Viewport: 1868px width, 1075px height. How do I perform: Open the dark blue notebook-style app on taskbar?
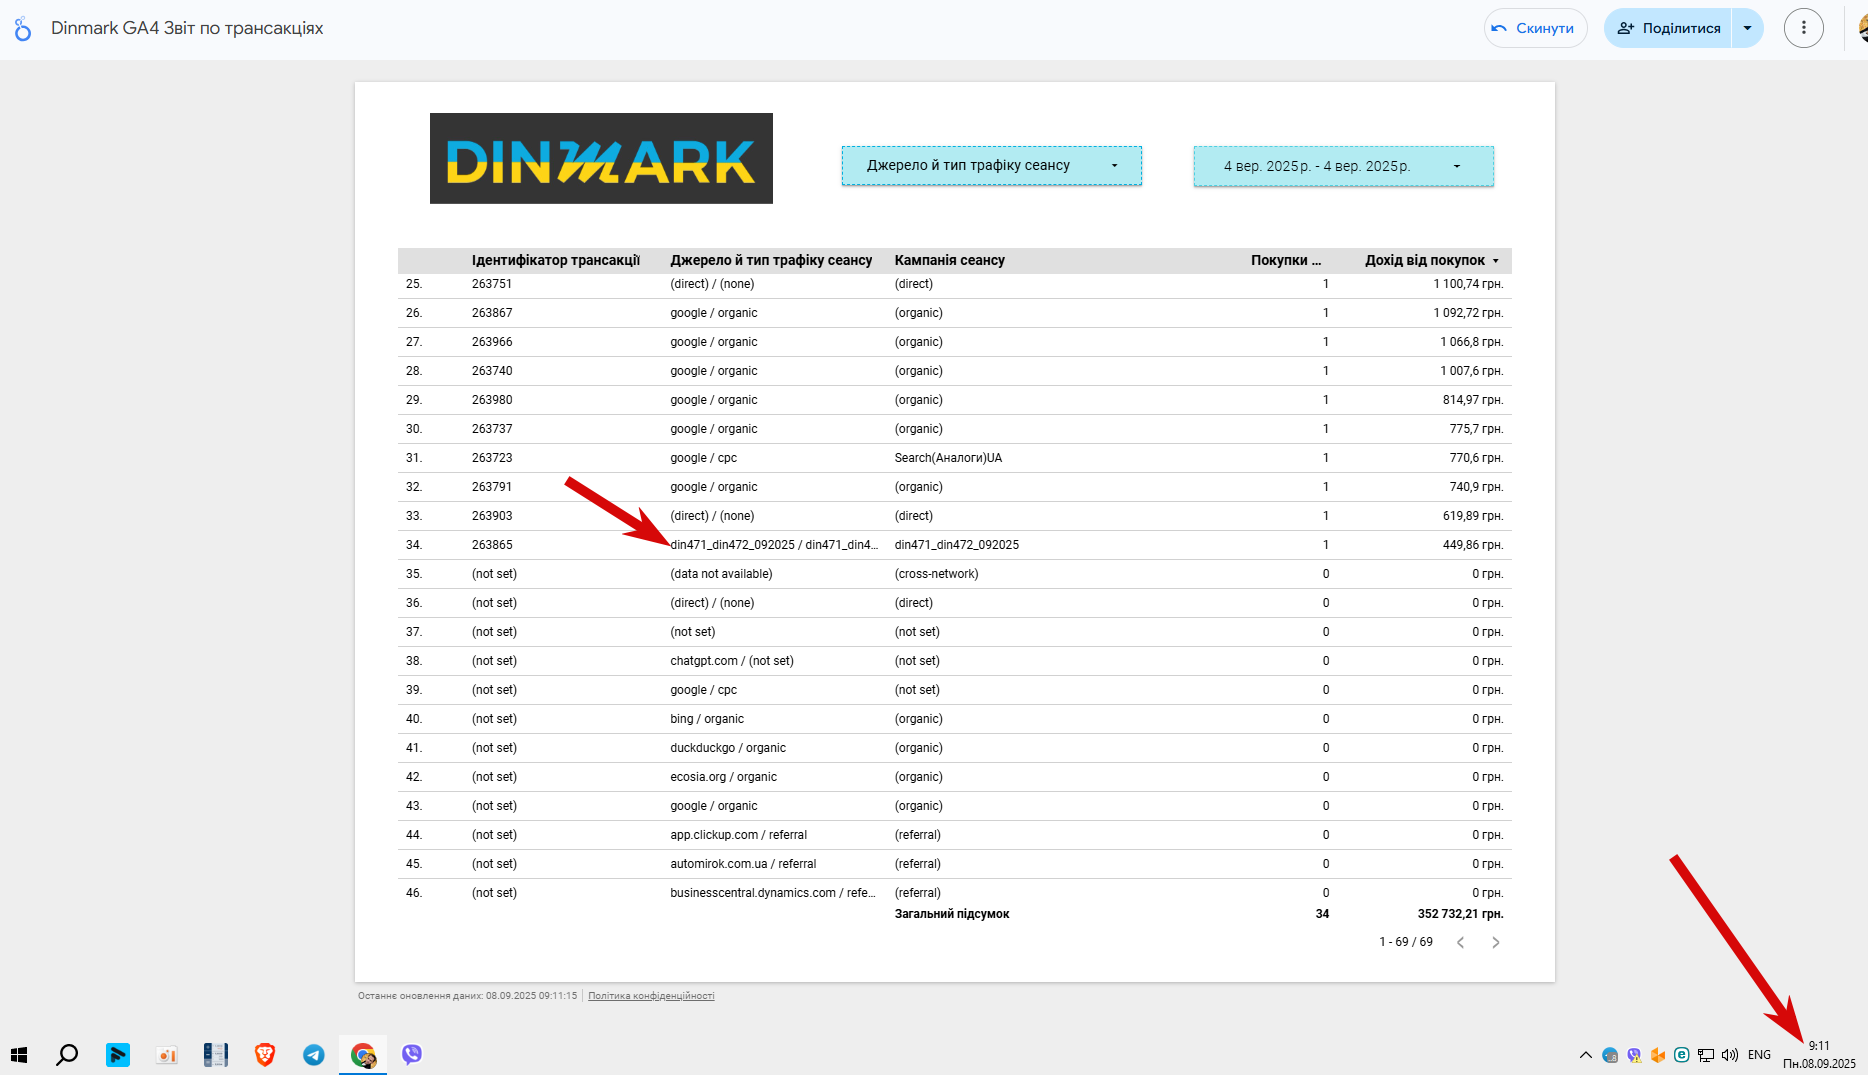pos(216,1055)
